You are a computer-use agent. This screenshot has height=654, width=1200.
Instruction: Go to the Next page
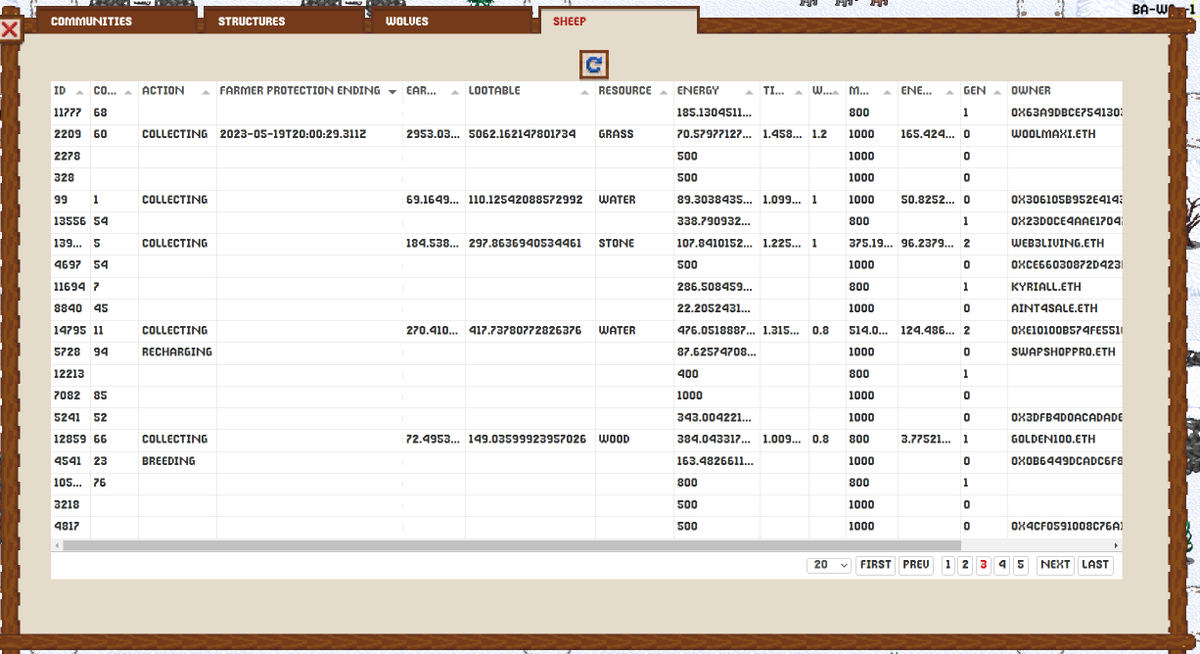tap(1055, 565)
